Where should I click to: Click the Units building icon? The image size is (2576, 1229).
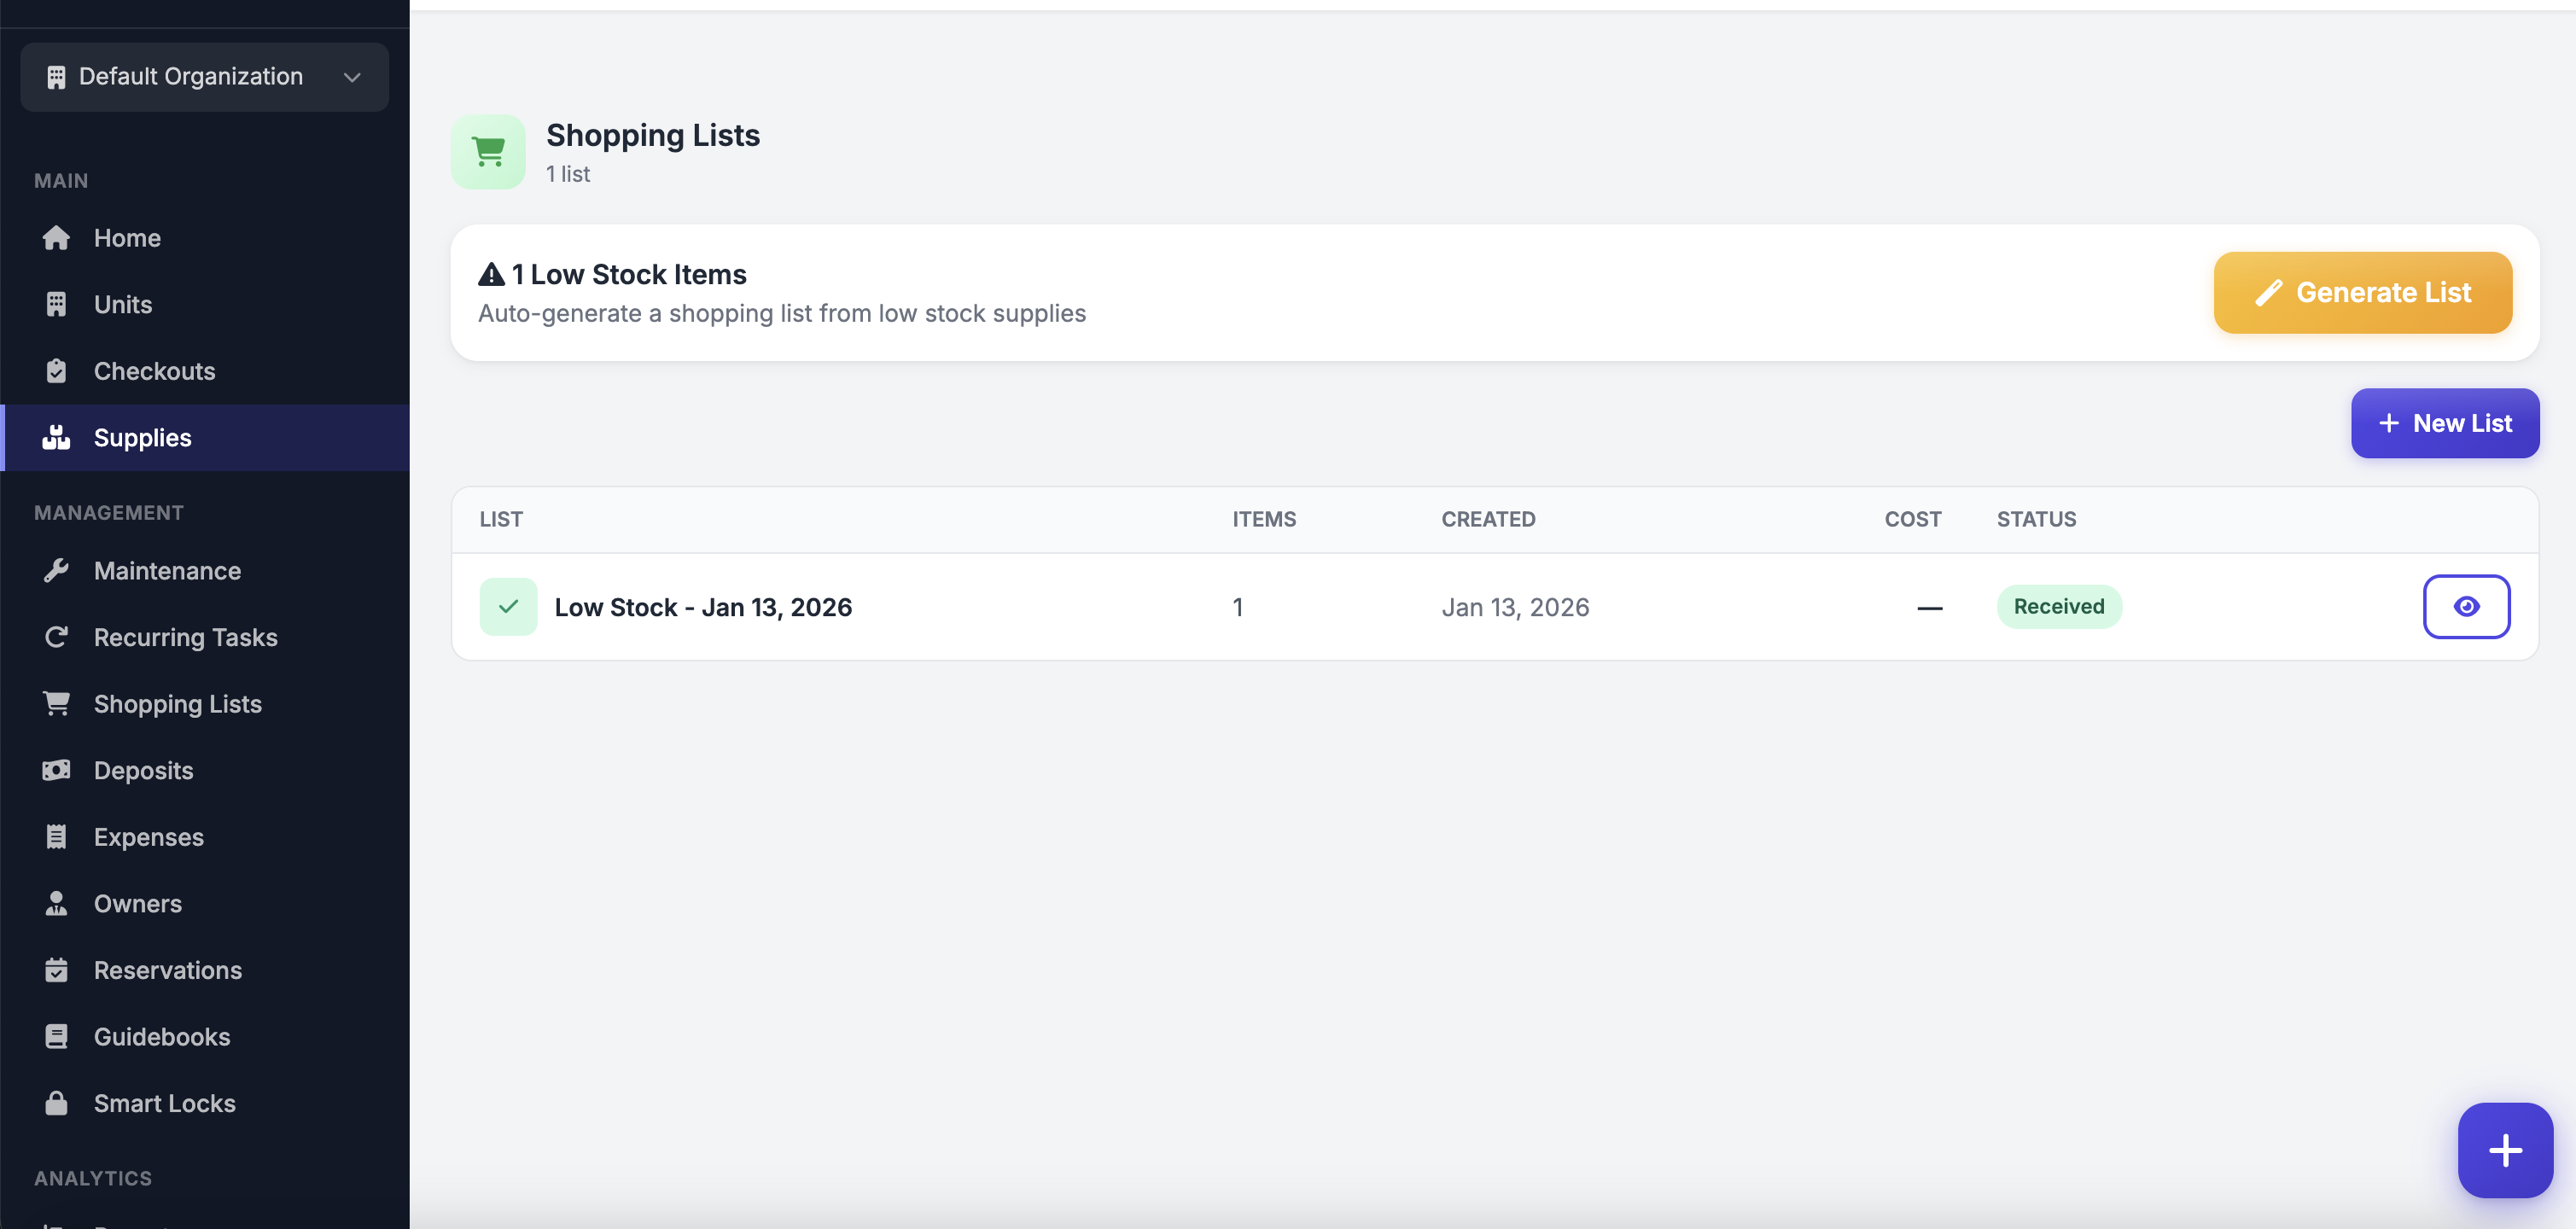pos(56,304)
